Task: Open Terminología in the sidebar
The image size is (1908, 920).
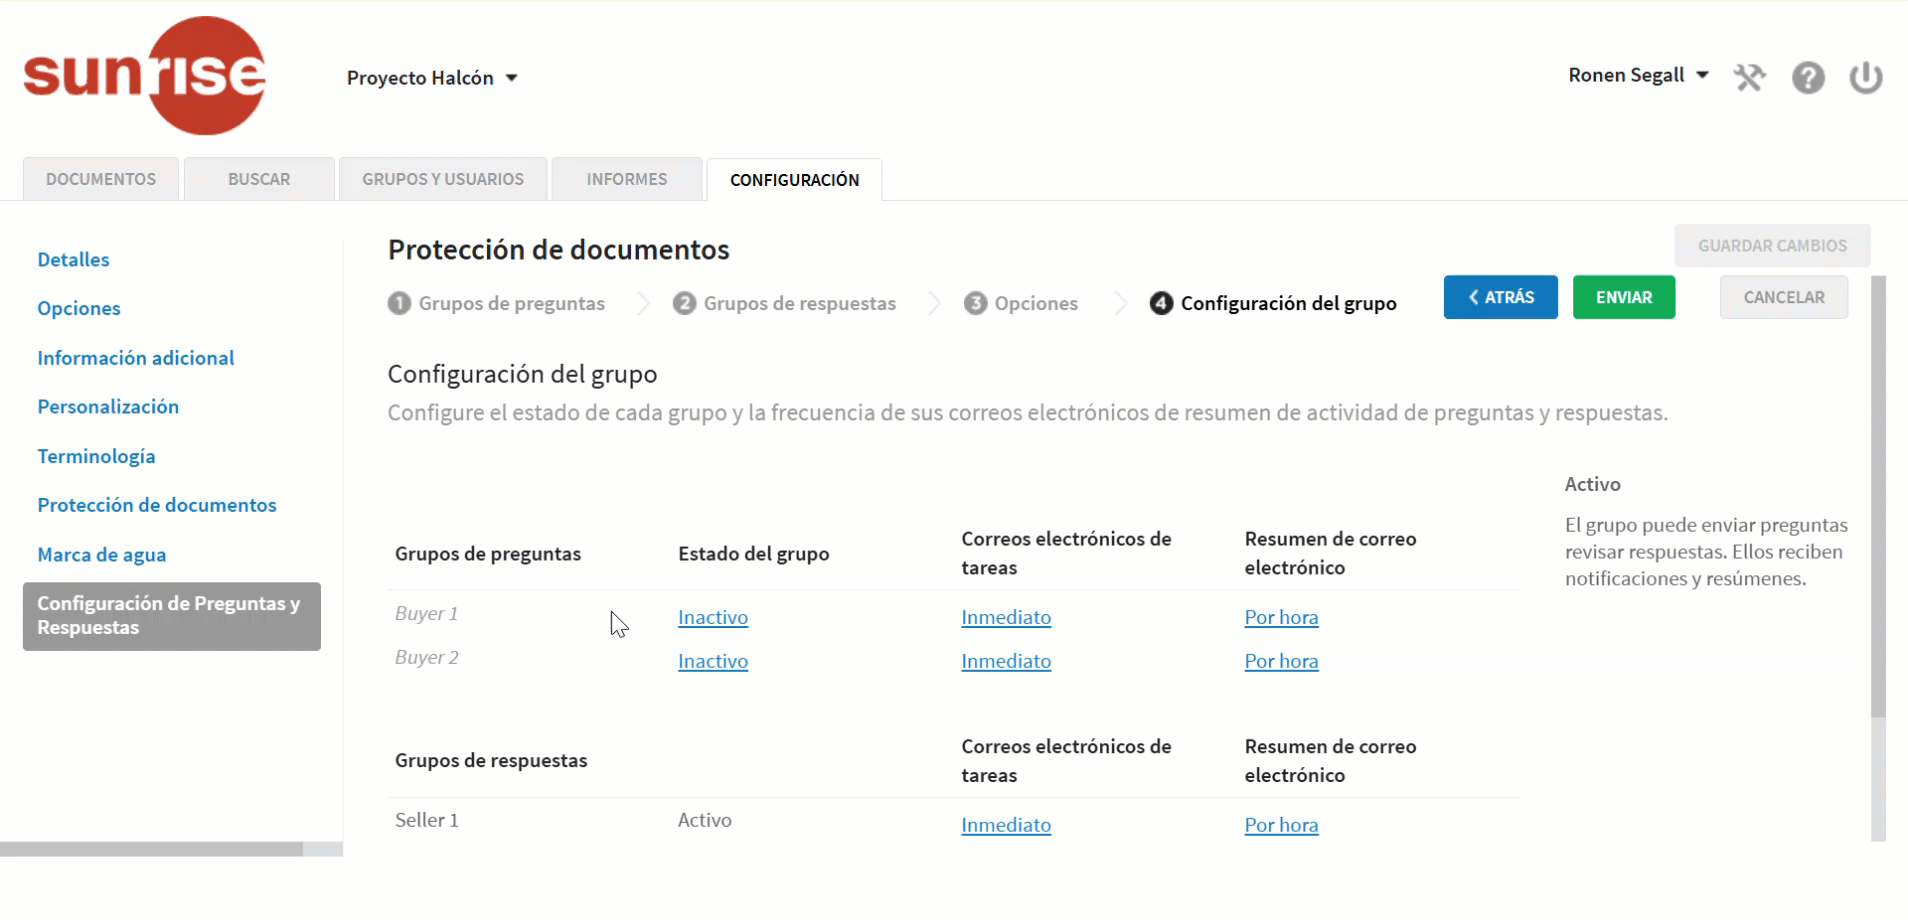Action: coord(96,456)
